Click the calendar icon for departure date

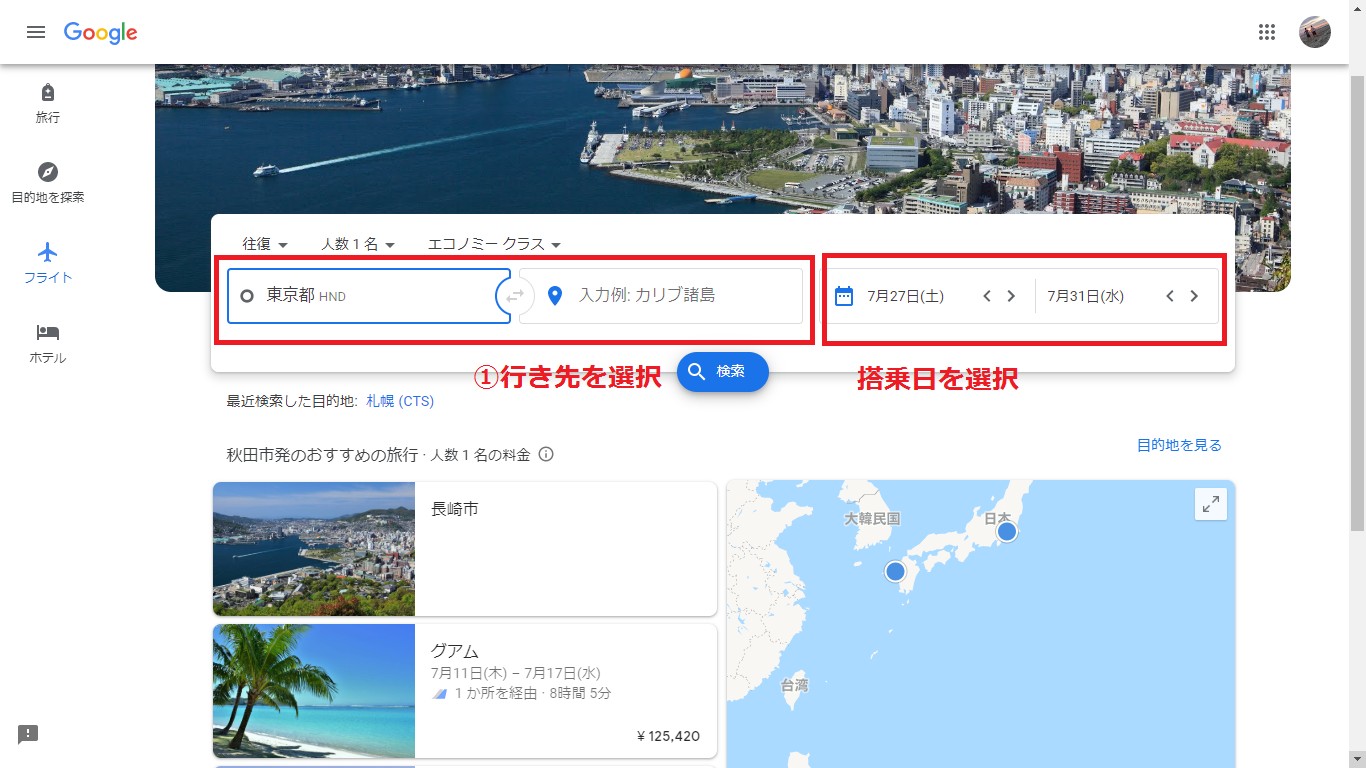click(843, 296)
